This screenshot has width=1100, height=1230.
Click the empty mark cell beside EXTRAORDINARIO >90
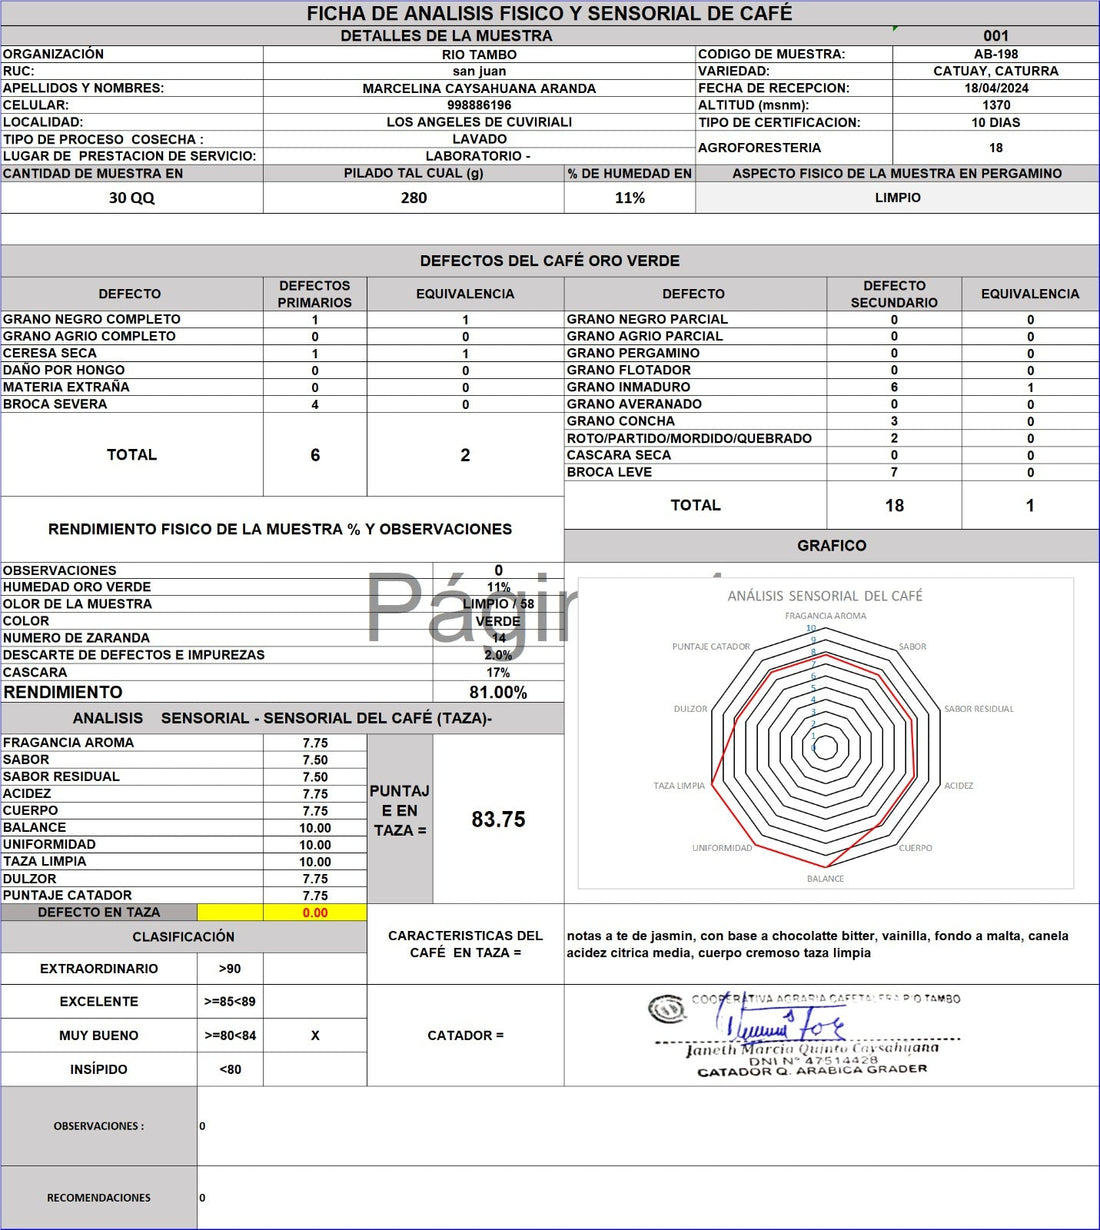(x=315, y=968)
